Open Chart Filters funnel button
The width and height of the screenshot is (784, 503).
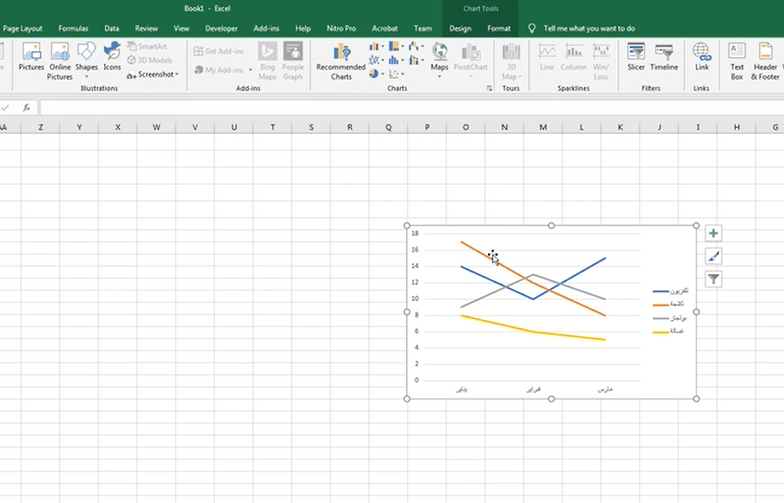(713, 279)
